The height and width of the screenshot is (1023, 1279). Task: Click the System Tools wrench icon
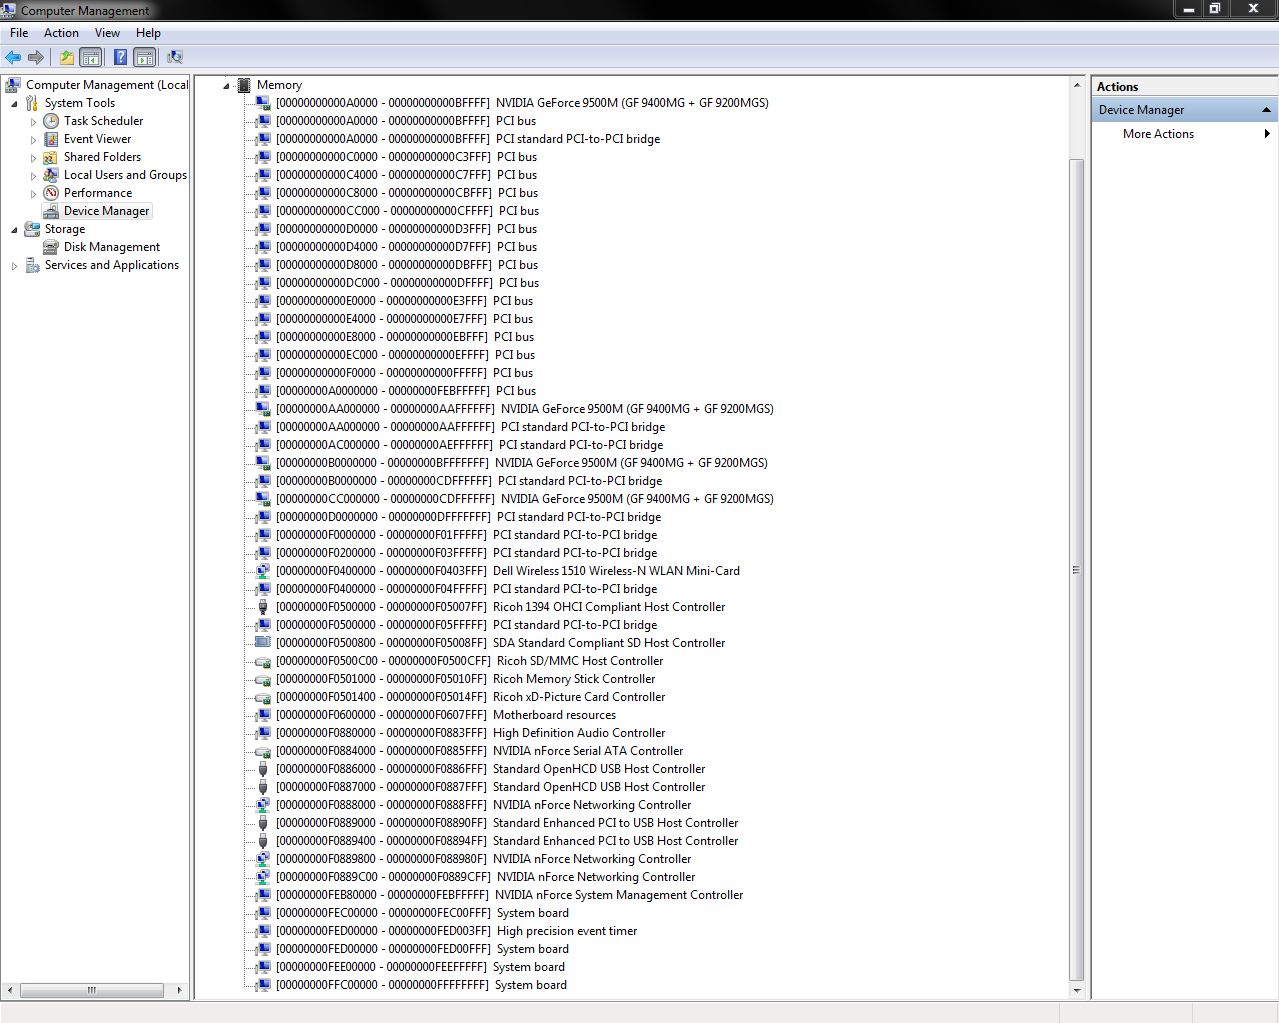coord(32,103)
